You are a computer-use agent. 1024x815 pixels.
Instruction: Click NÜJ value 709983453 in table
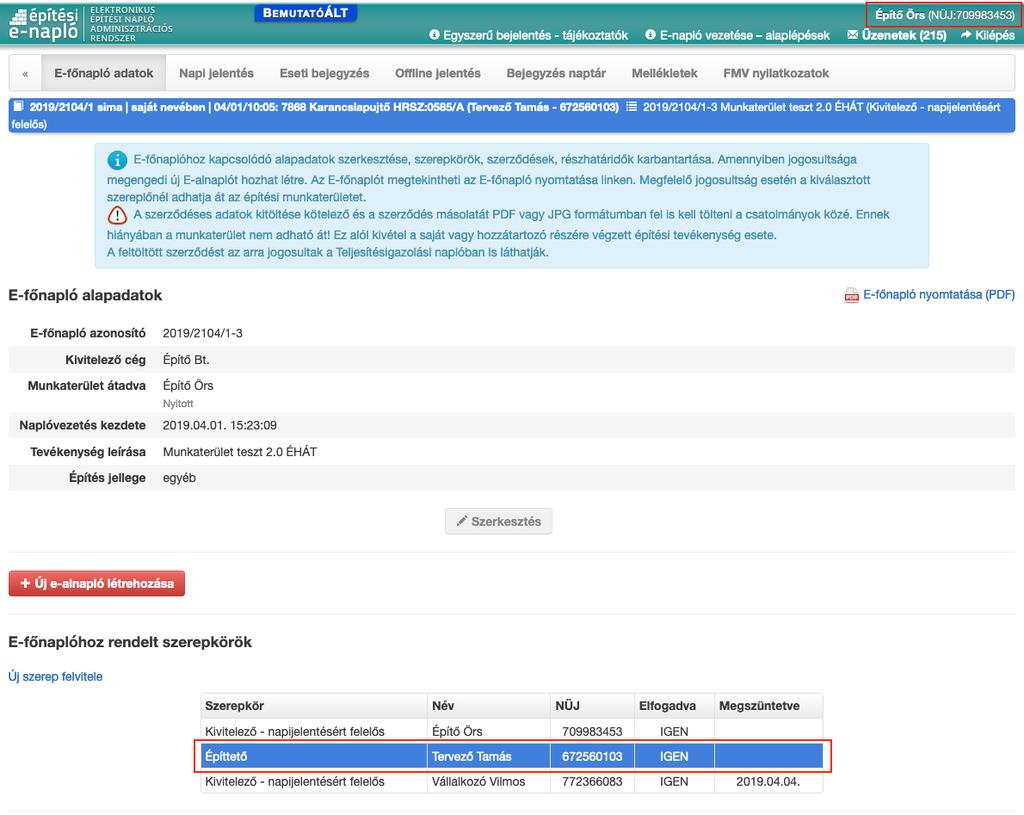(592, 731)
